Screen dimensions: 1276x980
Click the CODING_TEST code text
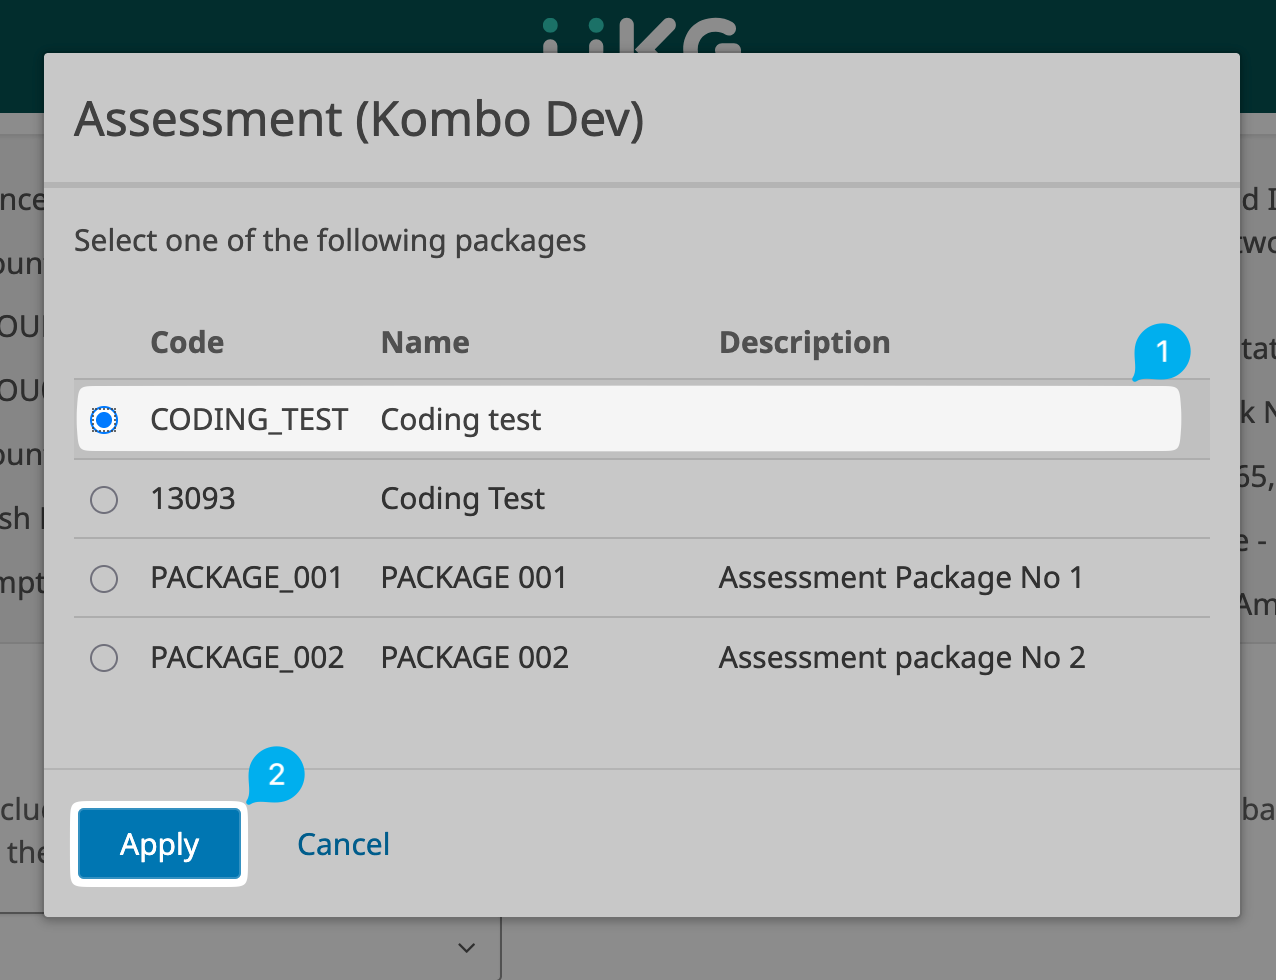pyautogui.click(x=249, y=420)
